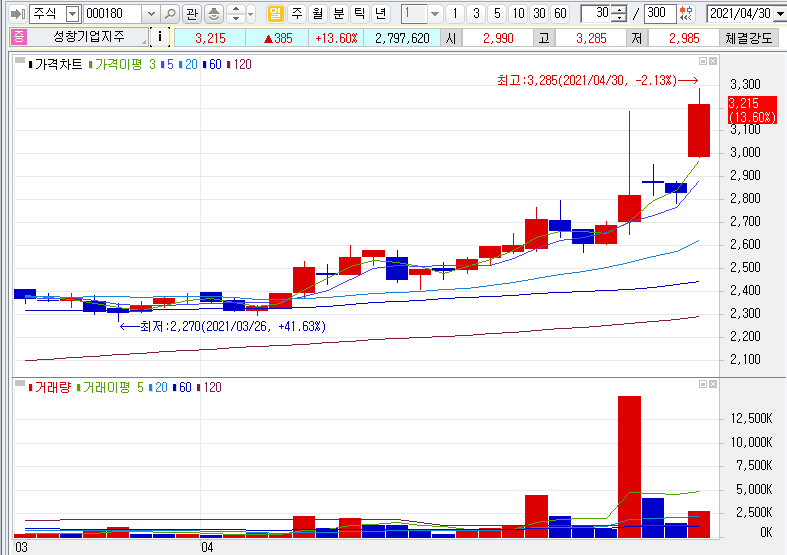This screenshot has width=787, height=555.
Task: Open stock info with the i button
Action: (x=160, y=37)
